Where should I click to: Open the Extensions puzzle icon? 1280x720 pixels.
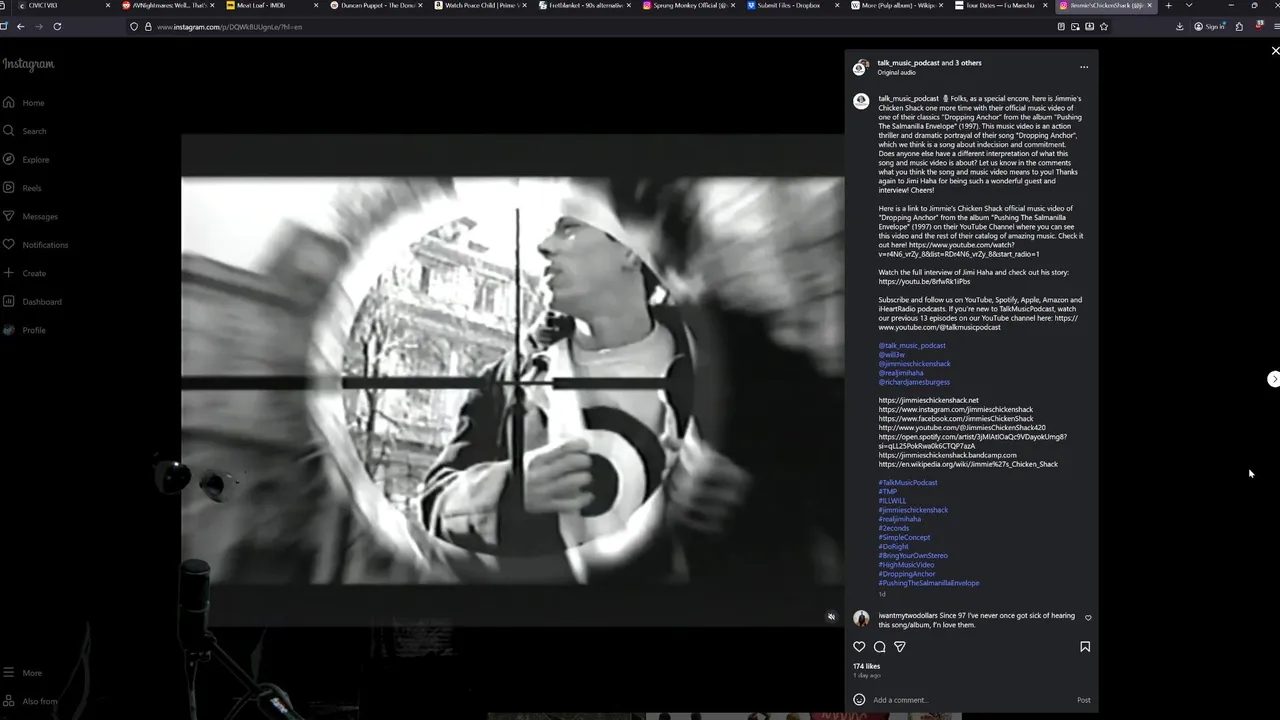1239,26
